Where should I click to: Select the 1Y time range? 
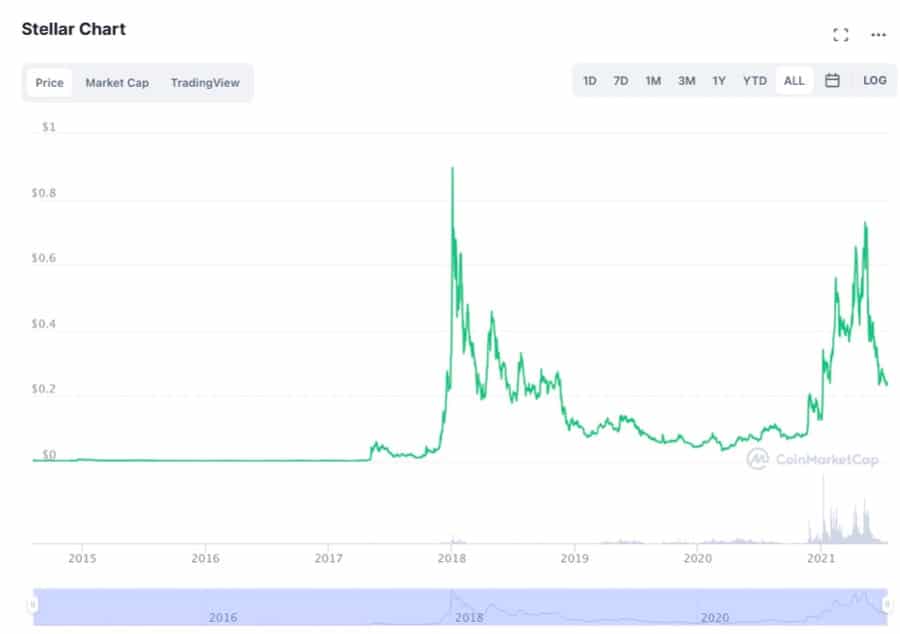719,81
